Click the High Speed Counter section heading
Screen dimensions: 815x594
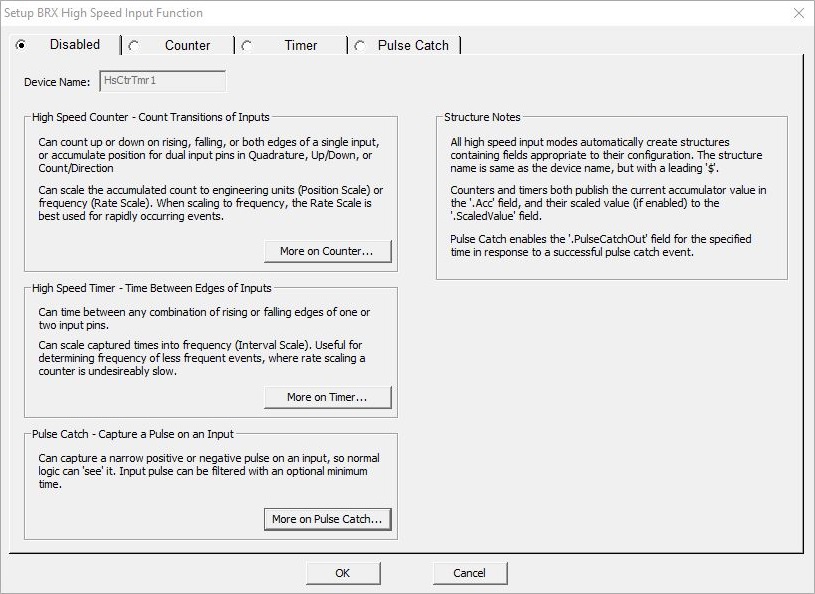[x=150, y=117]
